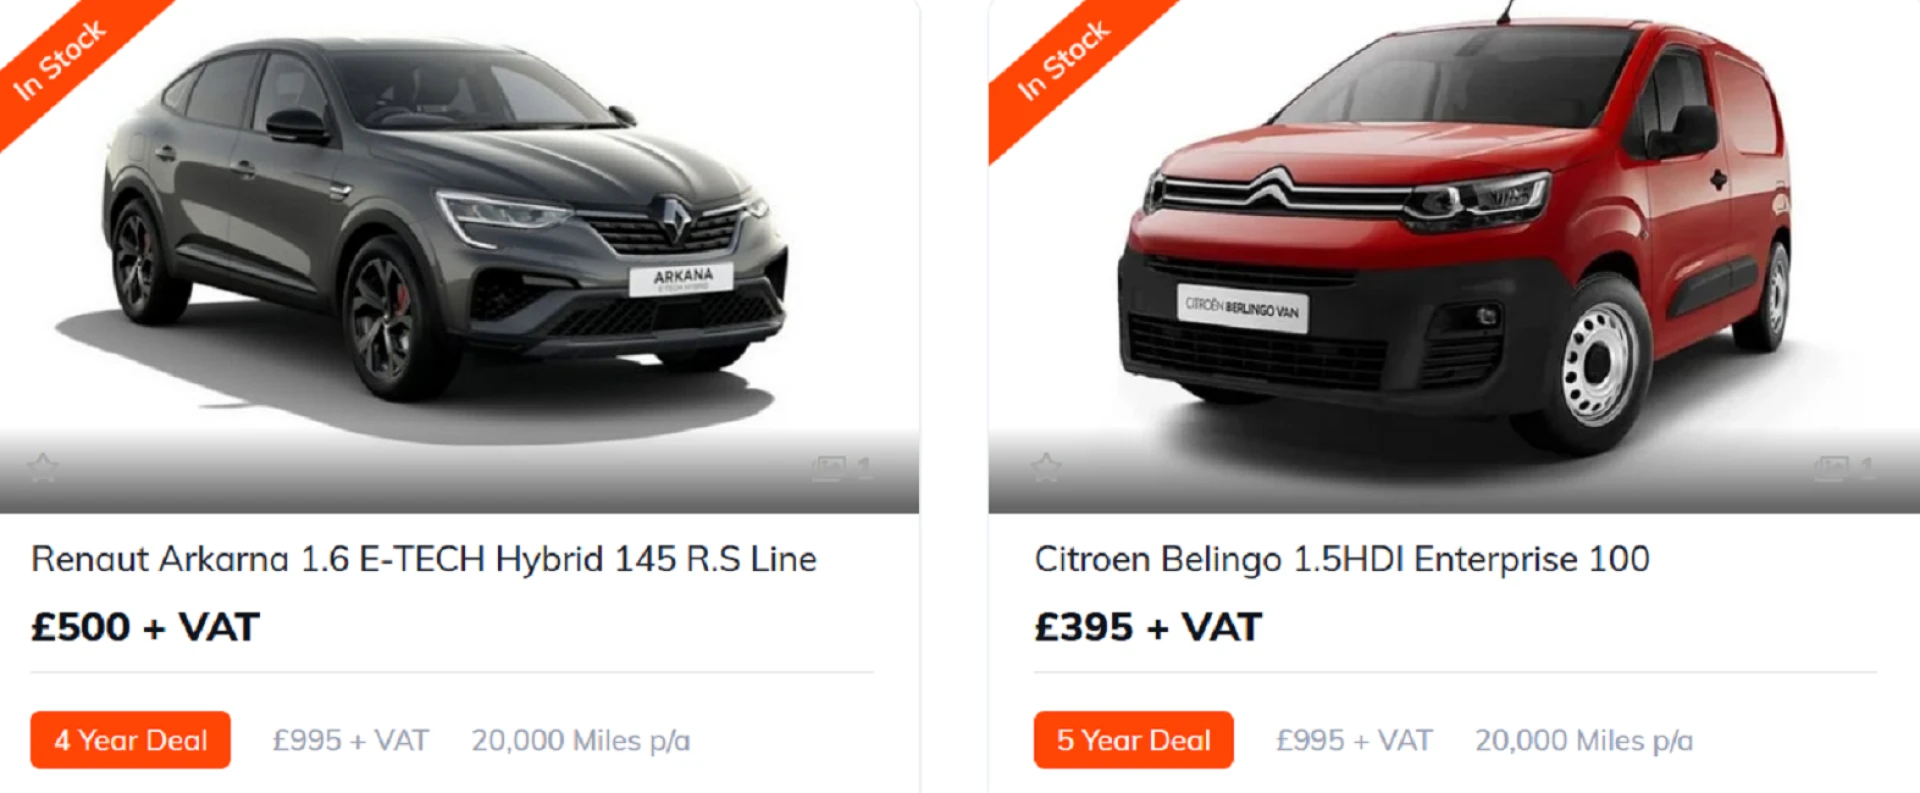The image size is (1920, 793).
Task: Click 20,000 Miles p/a on Renault card
Action: tap(581, 740)
